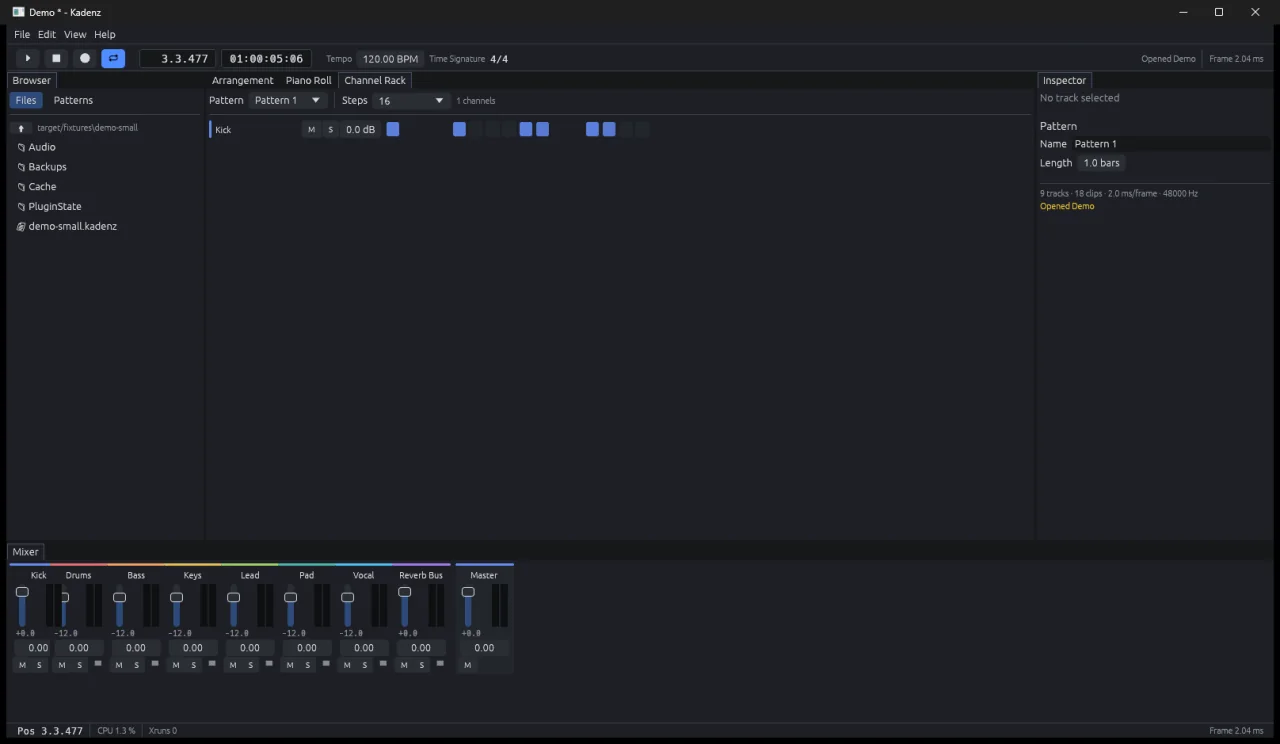Click the pattern Length 1.0 bars field
Viewport: 1280px width, 744px height.
point(1102,163)
